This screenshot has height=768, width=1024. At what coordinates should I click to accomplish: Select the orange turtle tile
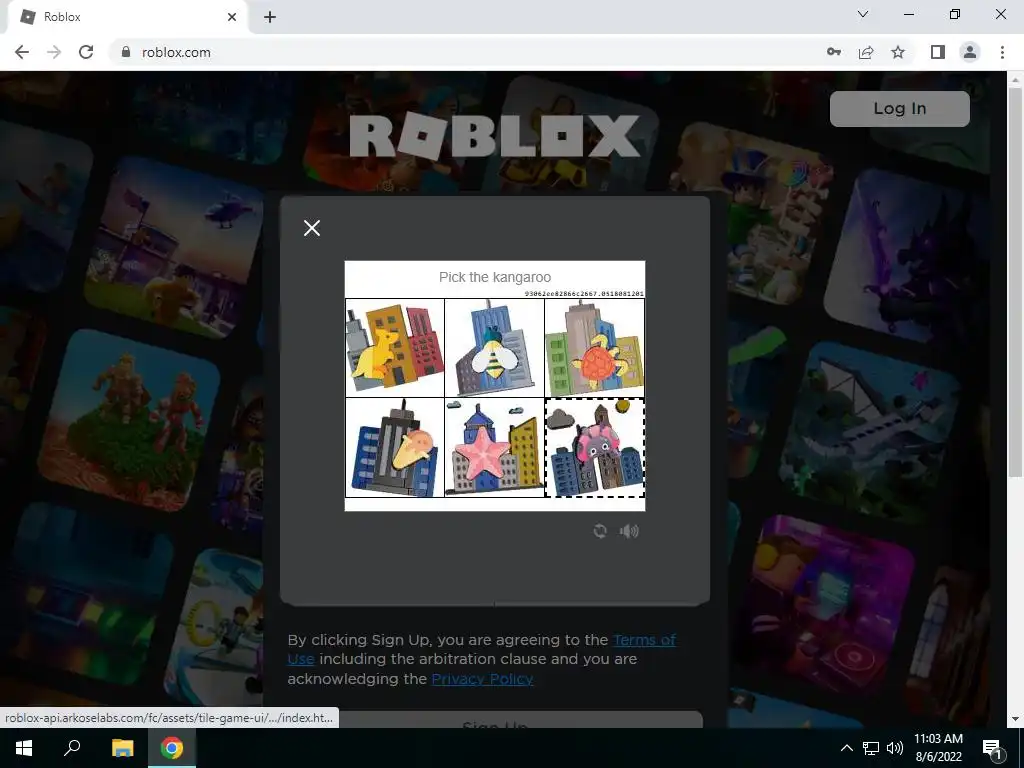594,347
